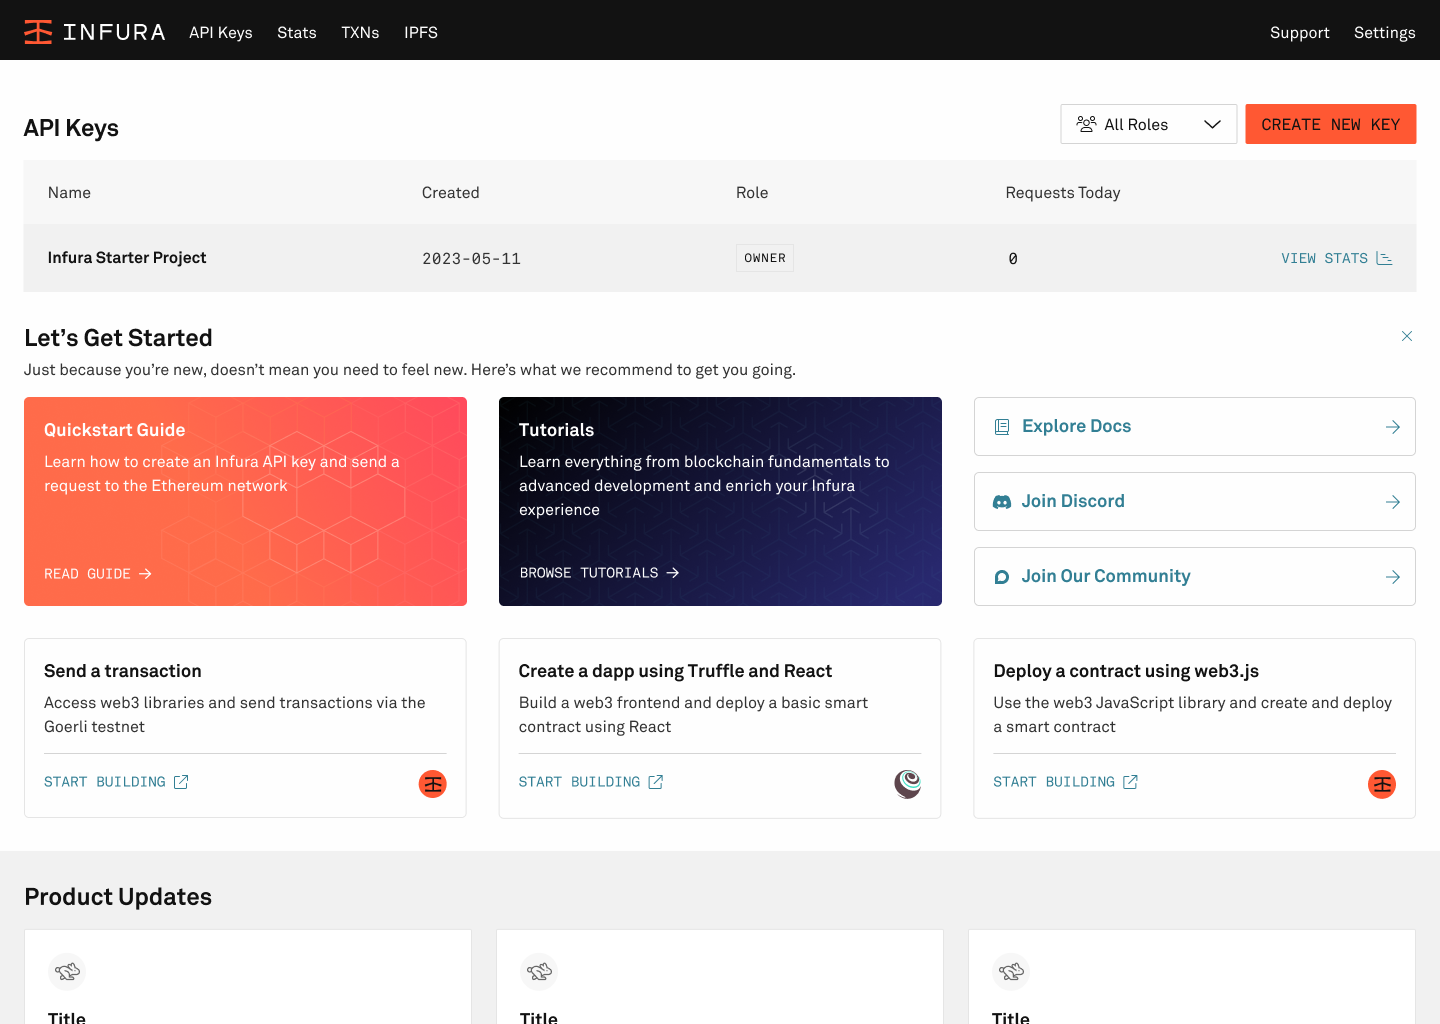Click Infura badge on web3.js card

[x=1382, y=784]
